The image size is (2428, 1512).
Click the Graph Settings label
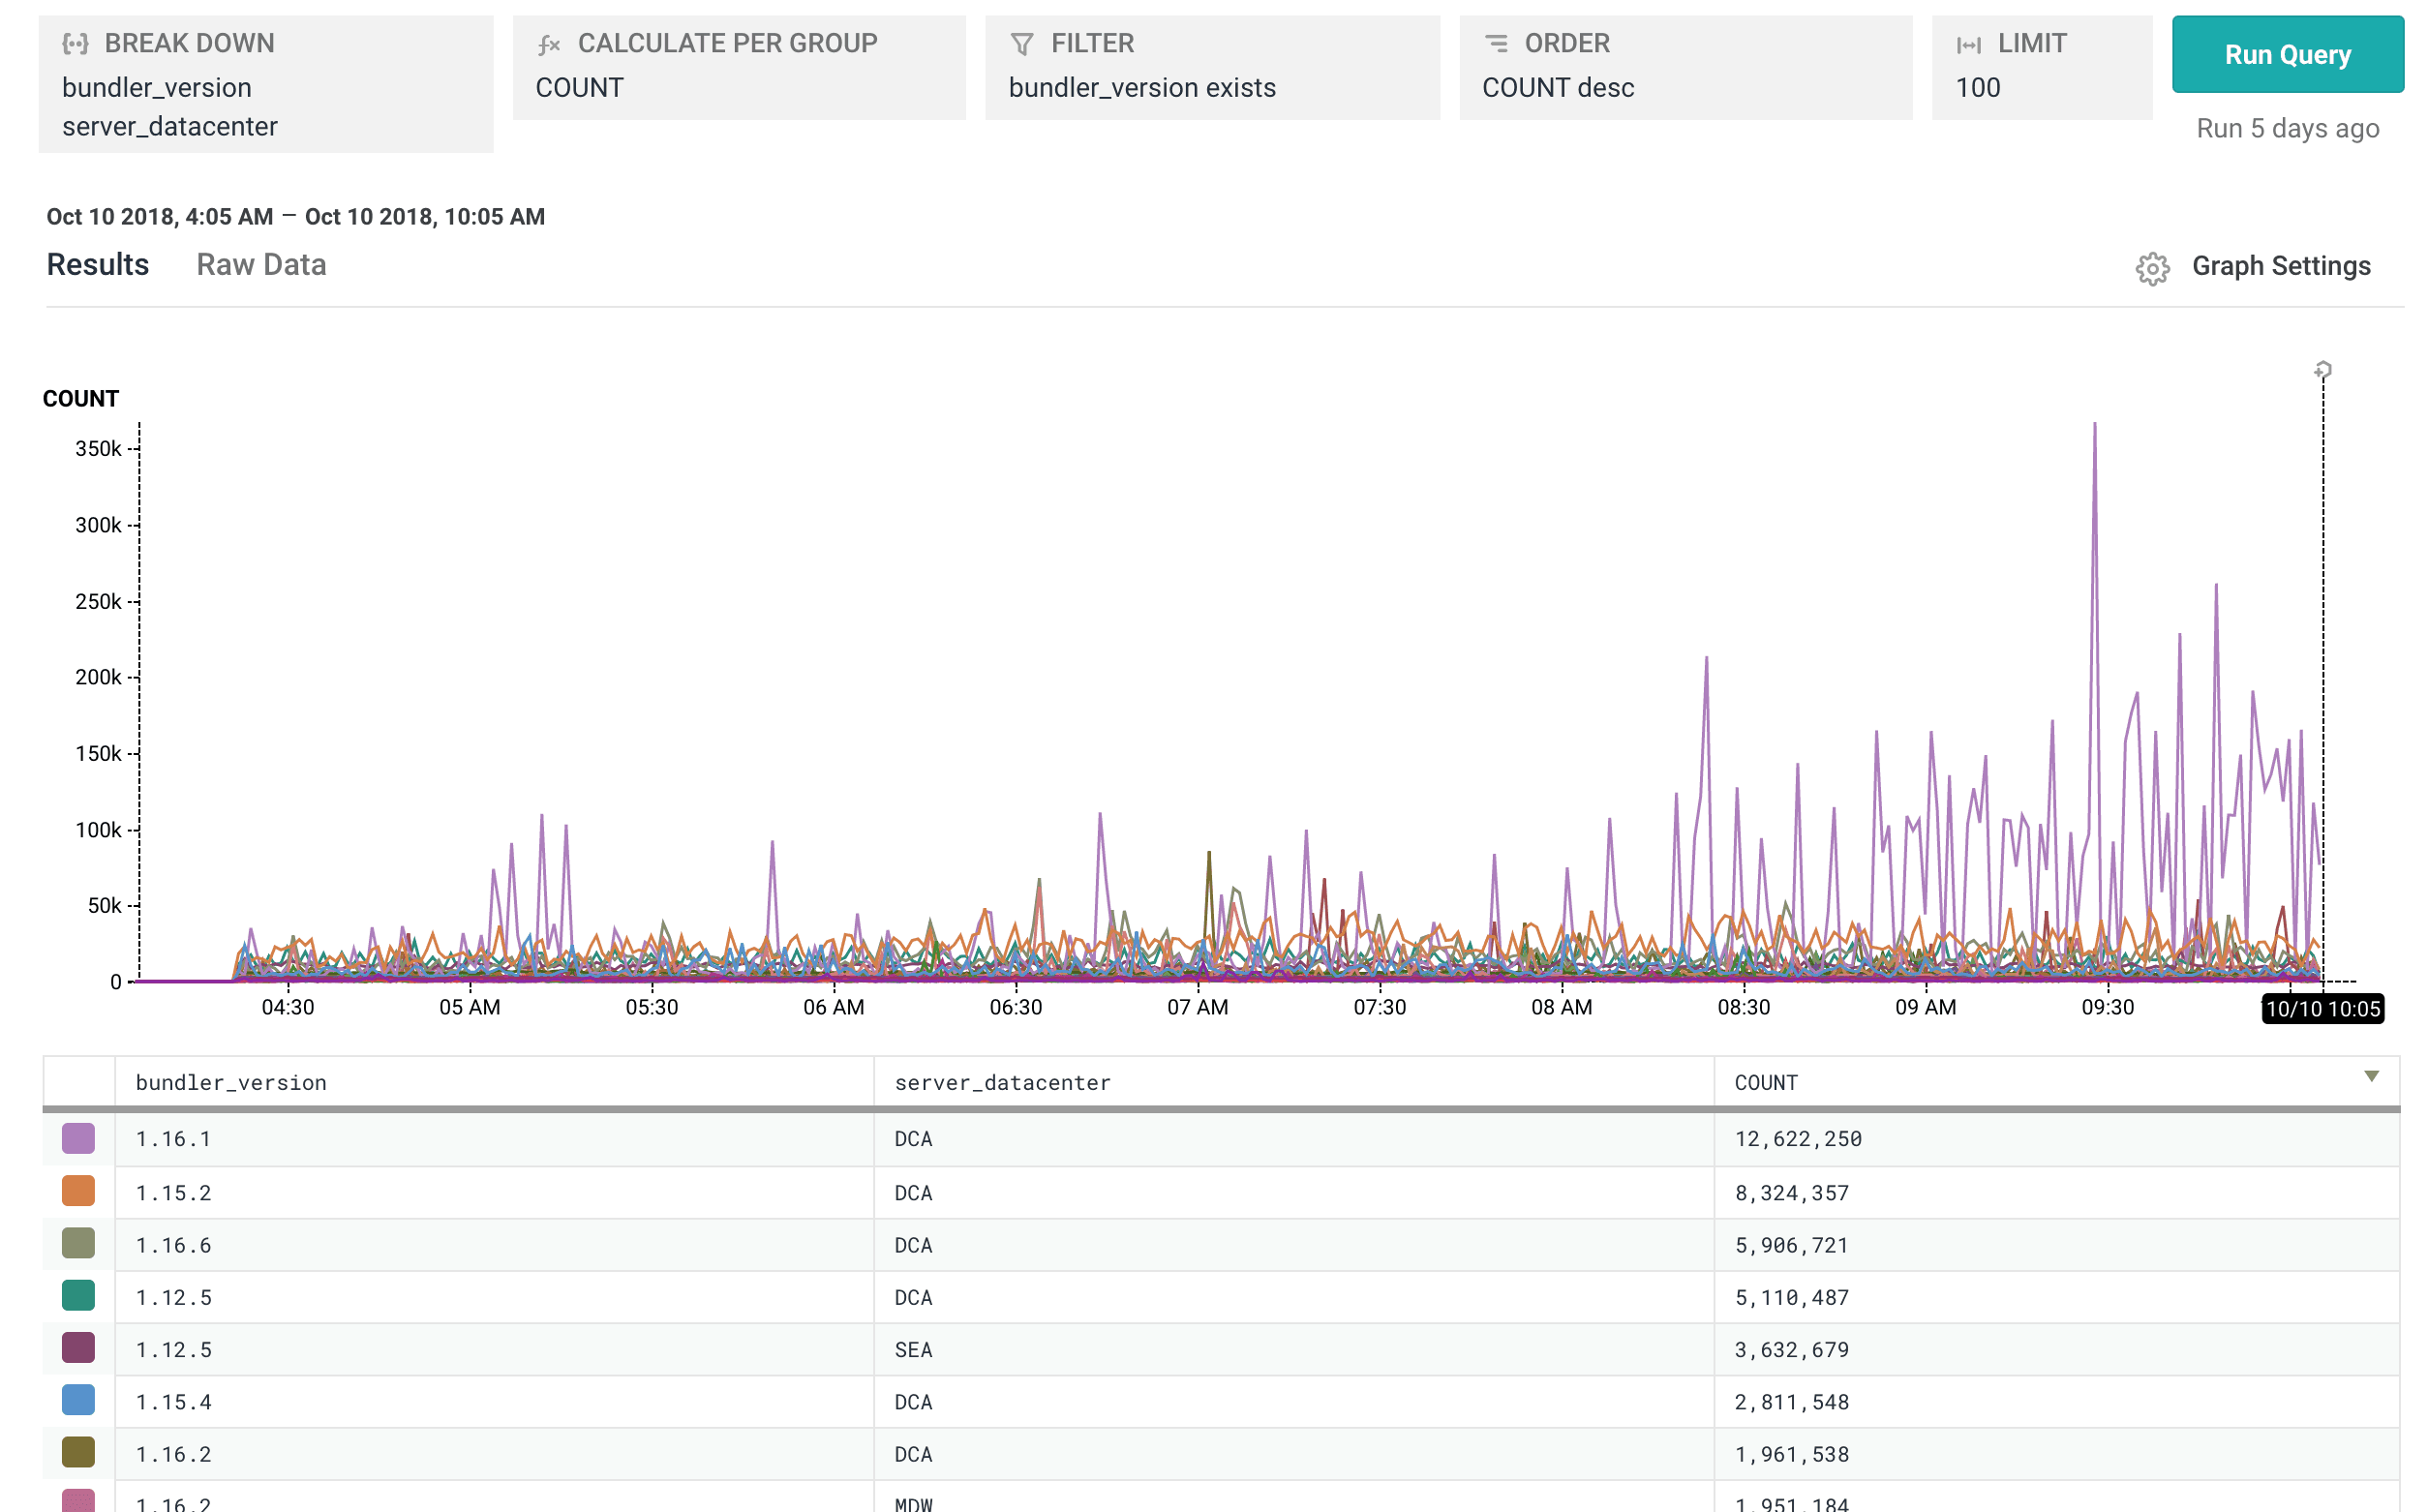2281,266
